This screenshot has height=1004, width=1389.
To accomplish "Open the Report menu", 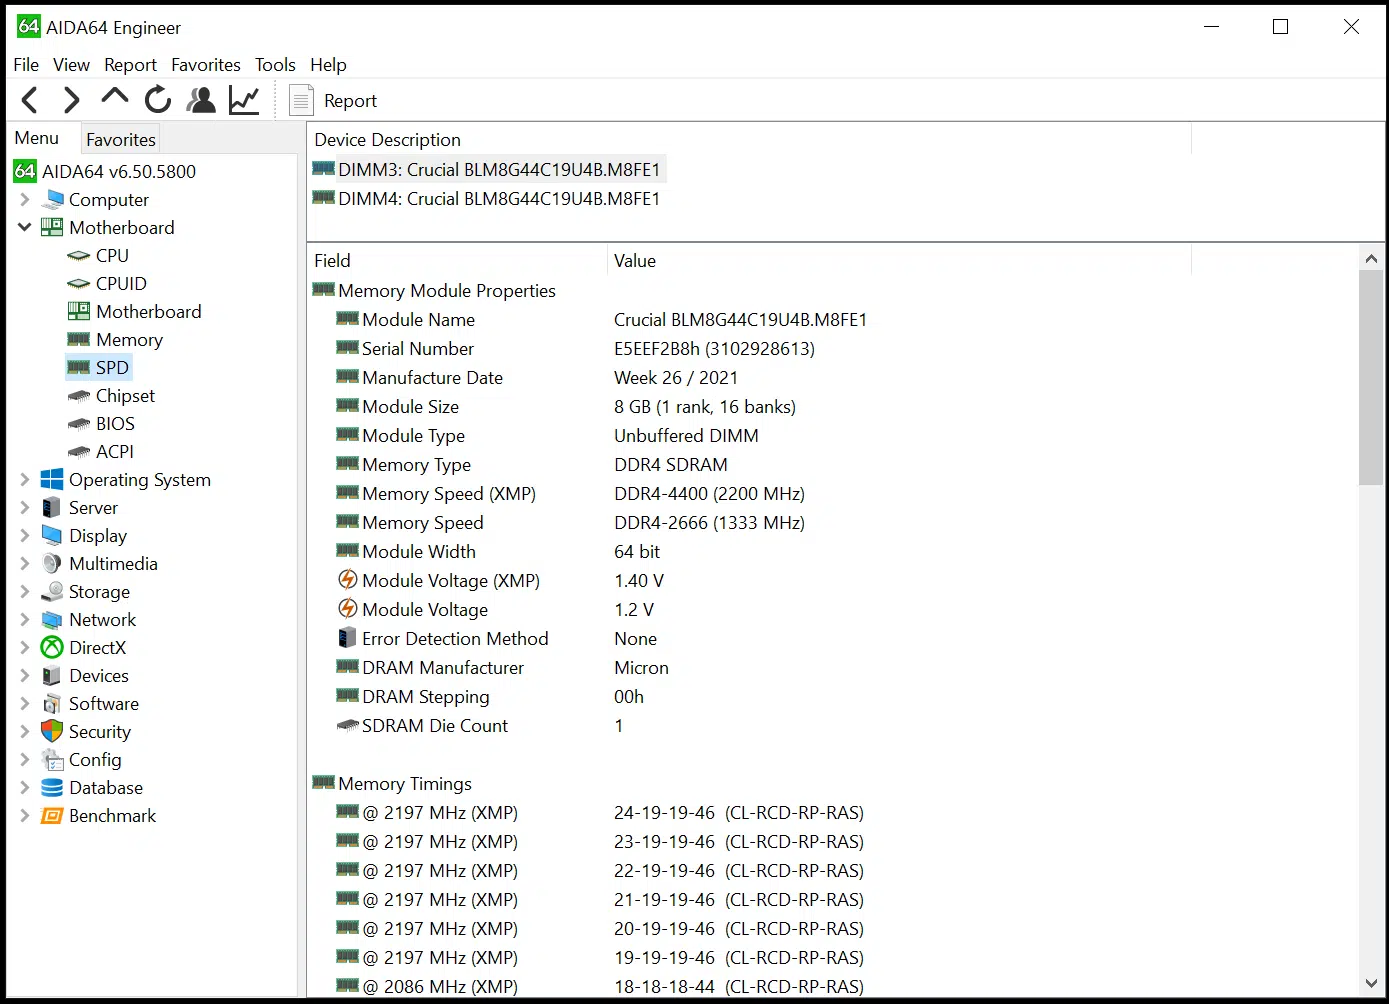I will click(130, 65).
